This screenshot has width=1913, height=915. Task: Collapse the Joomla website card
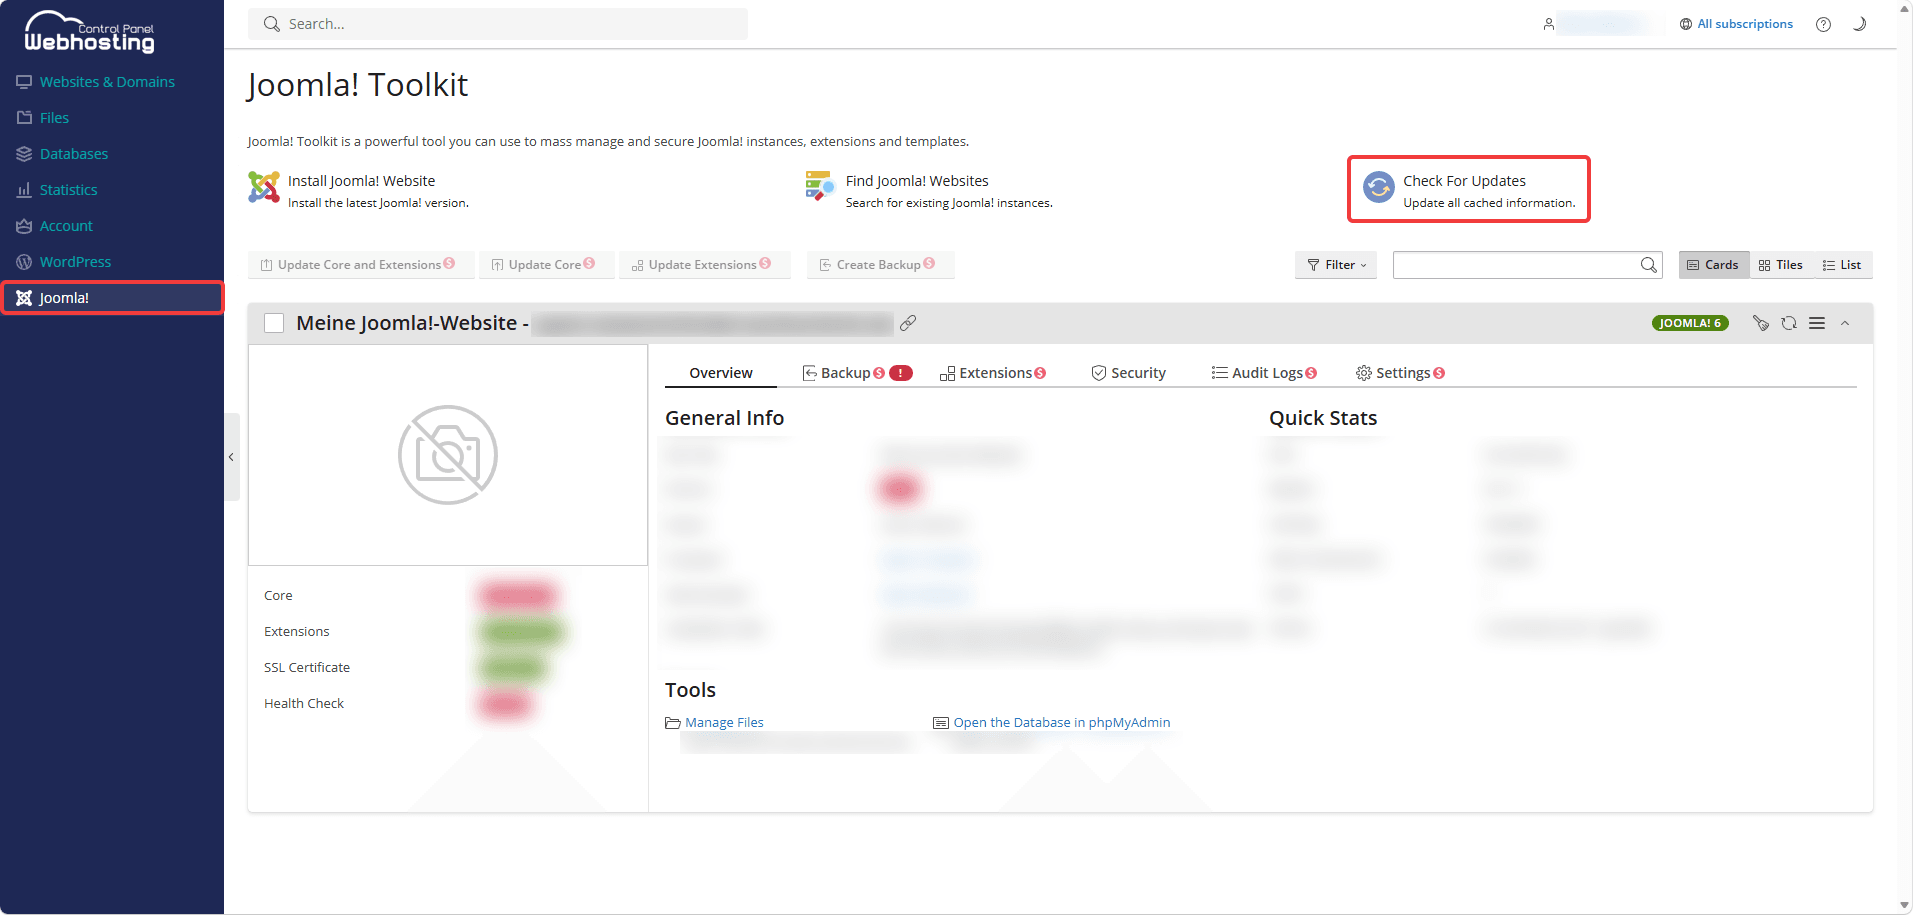coord(1845,323)
